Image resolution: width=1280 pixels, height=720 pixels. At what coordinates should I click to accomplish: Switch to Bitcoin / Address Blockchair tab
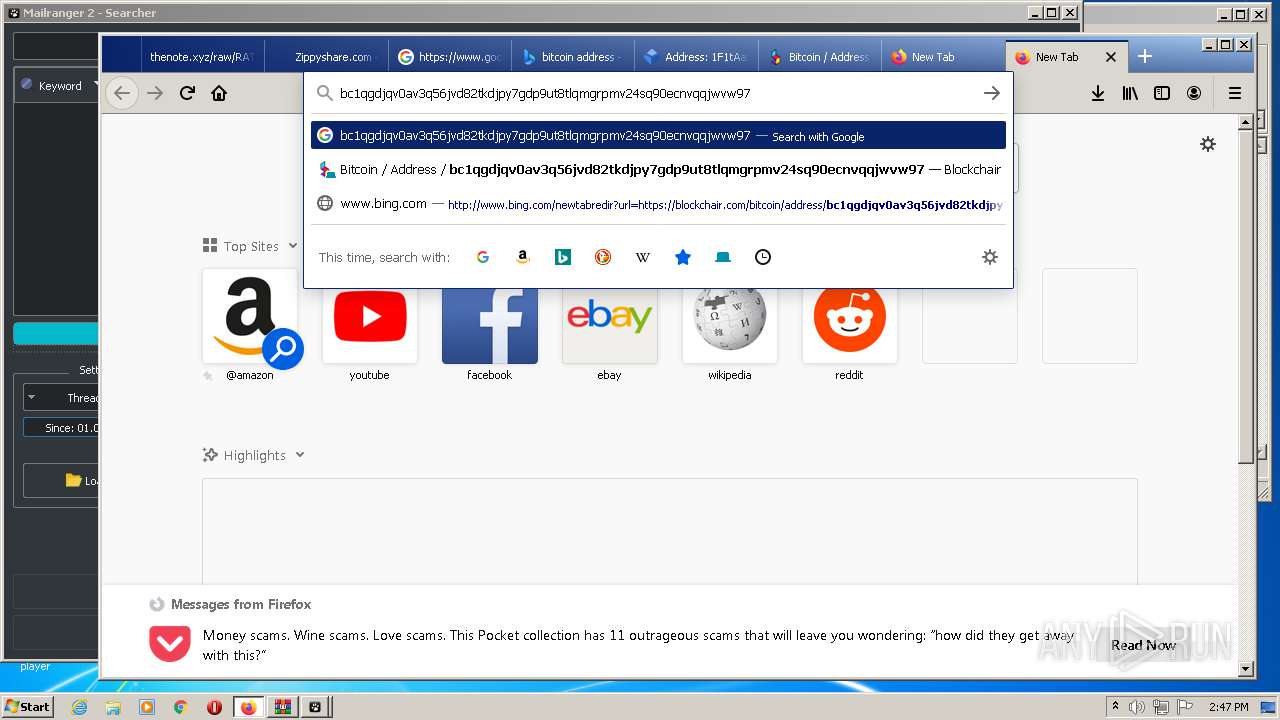[820, 57]
